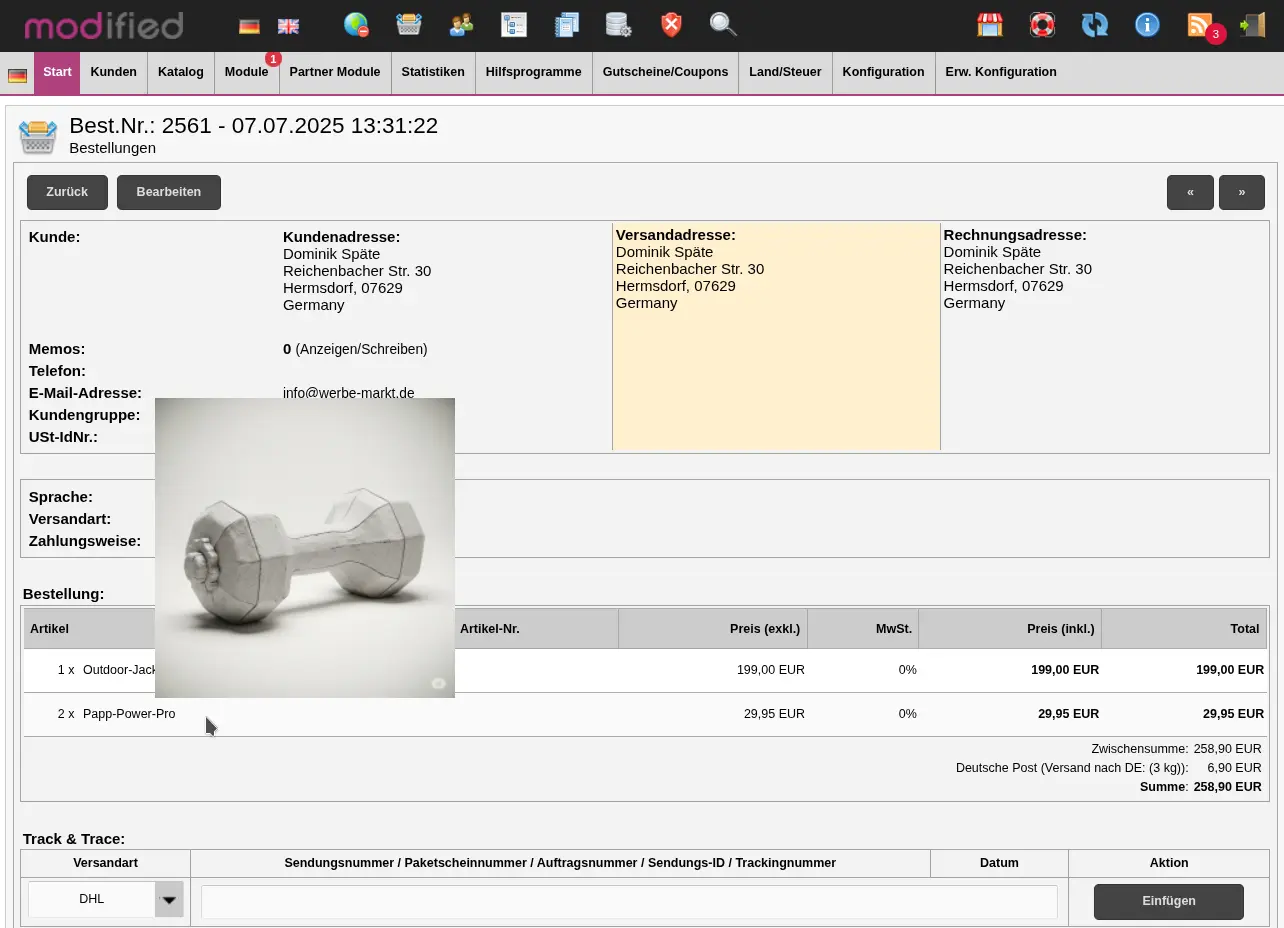Viewport: 1284px width, 928px height.
Task: Go to the next order with »
Action: pyautogui.click(x=1241, y=192)
